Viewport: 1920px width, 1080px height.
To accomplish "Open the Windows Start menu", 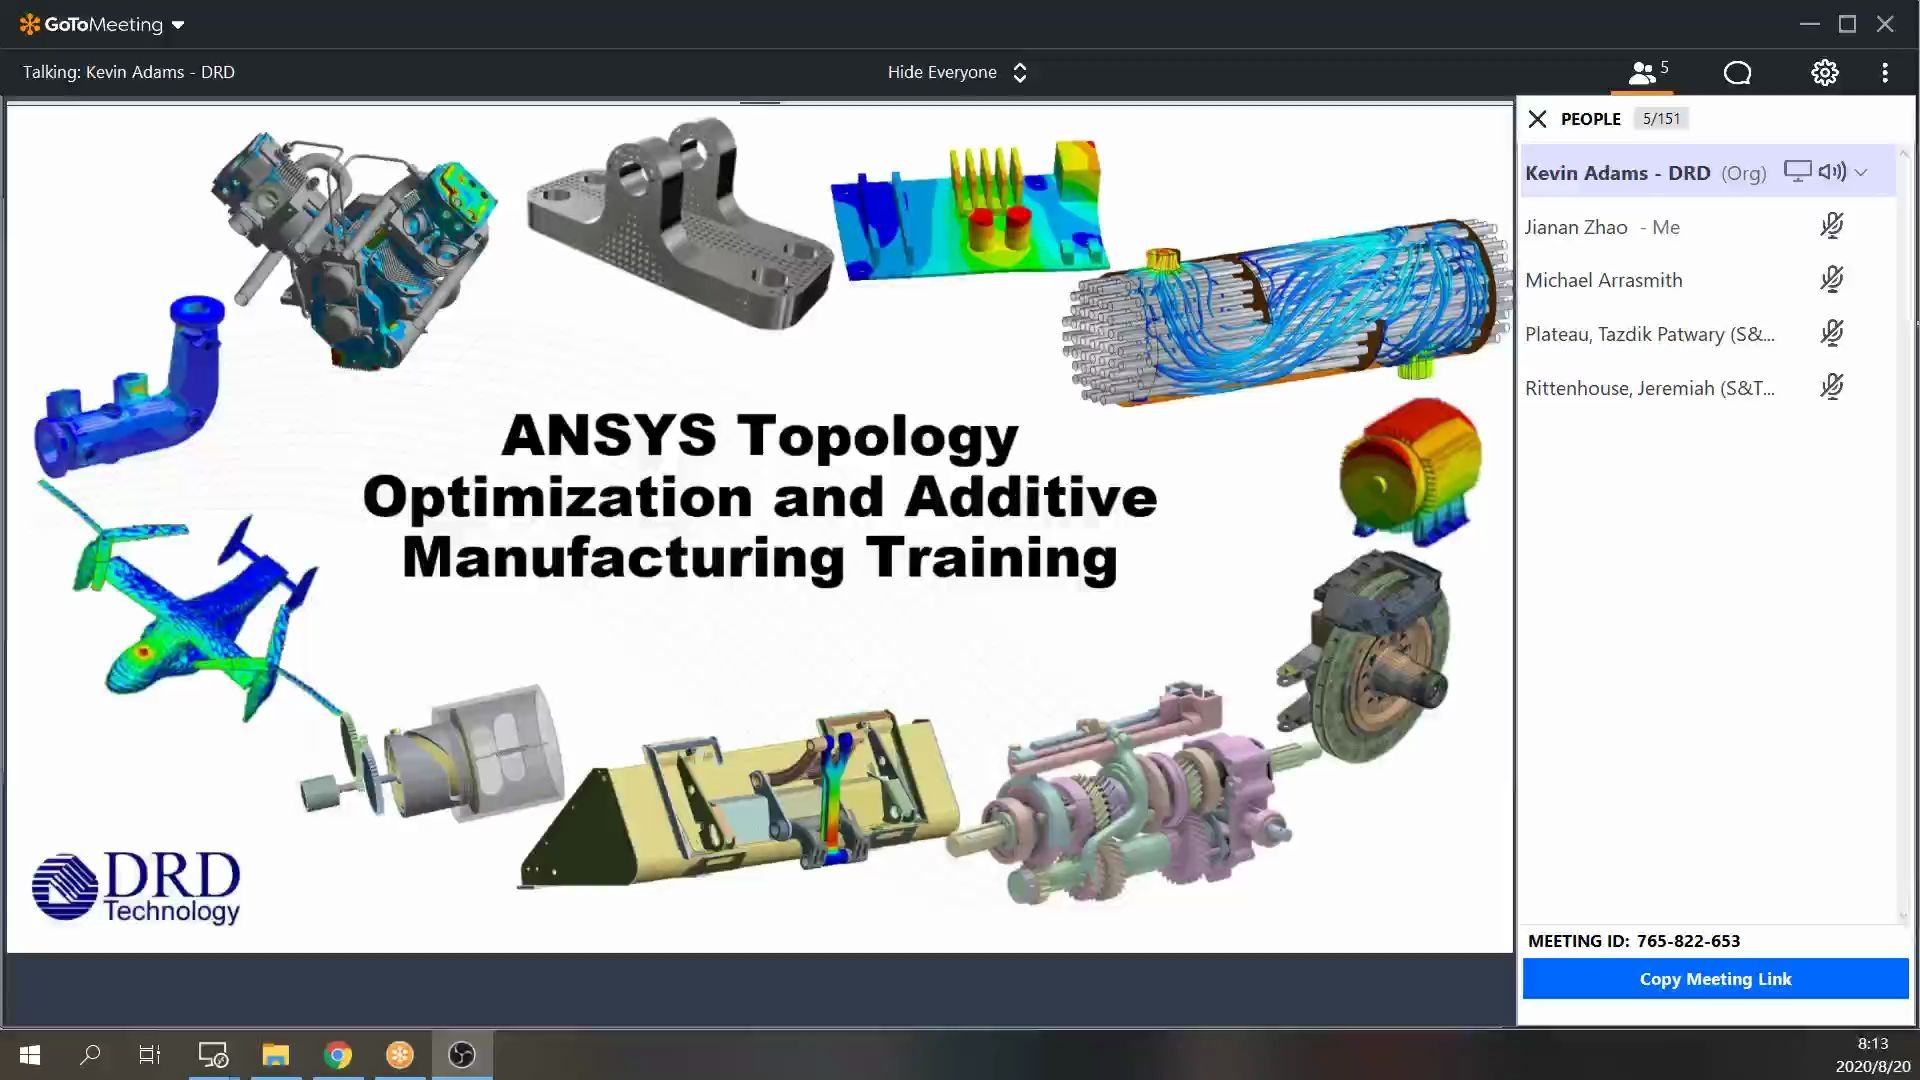I will click(28, 1054).
